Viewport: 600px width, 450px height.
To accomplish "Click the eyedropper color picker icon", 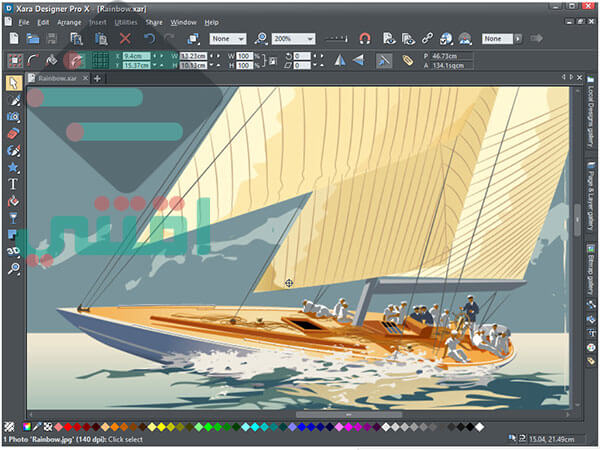I will tap(37, 427).
